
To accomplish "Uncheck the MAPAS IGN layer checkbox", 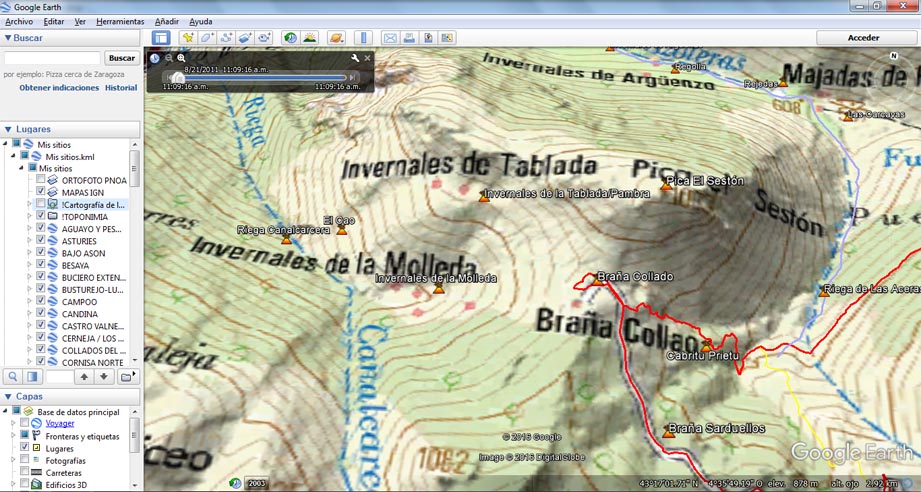I will (x=41, y=191).
